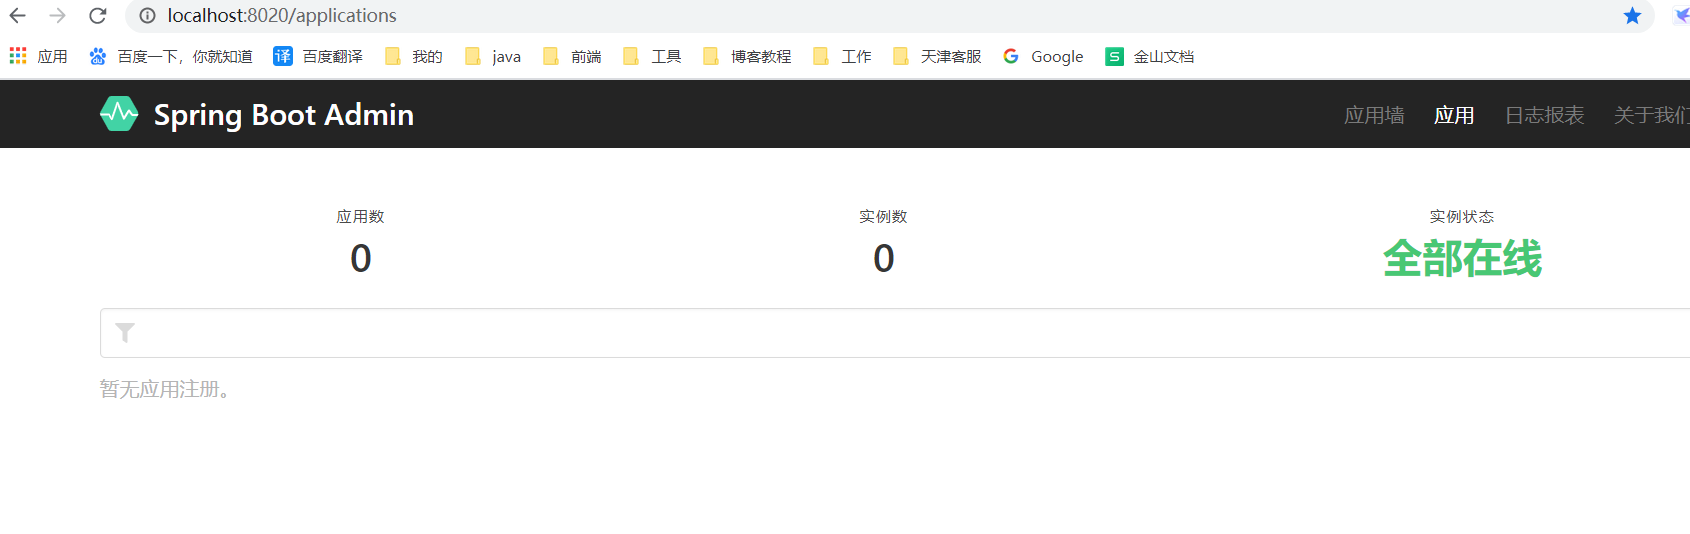The width and height of the screenshot is (1690, 534).
Task: Open the 工具 bookmark folder
Action: 652,57
